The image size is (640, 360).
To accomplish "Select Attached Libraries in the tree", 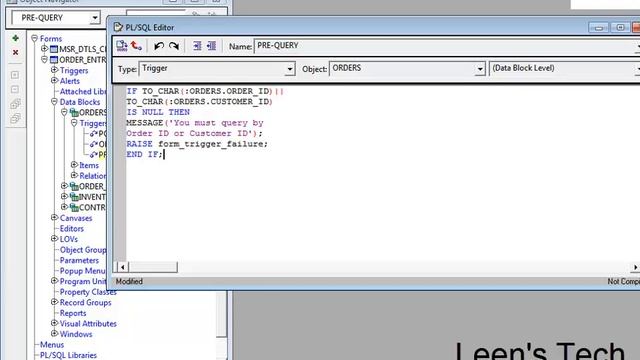I will click(83, 91).
